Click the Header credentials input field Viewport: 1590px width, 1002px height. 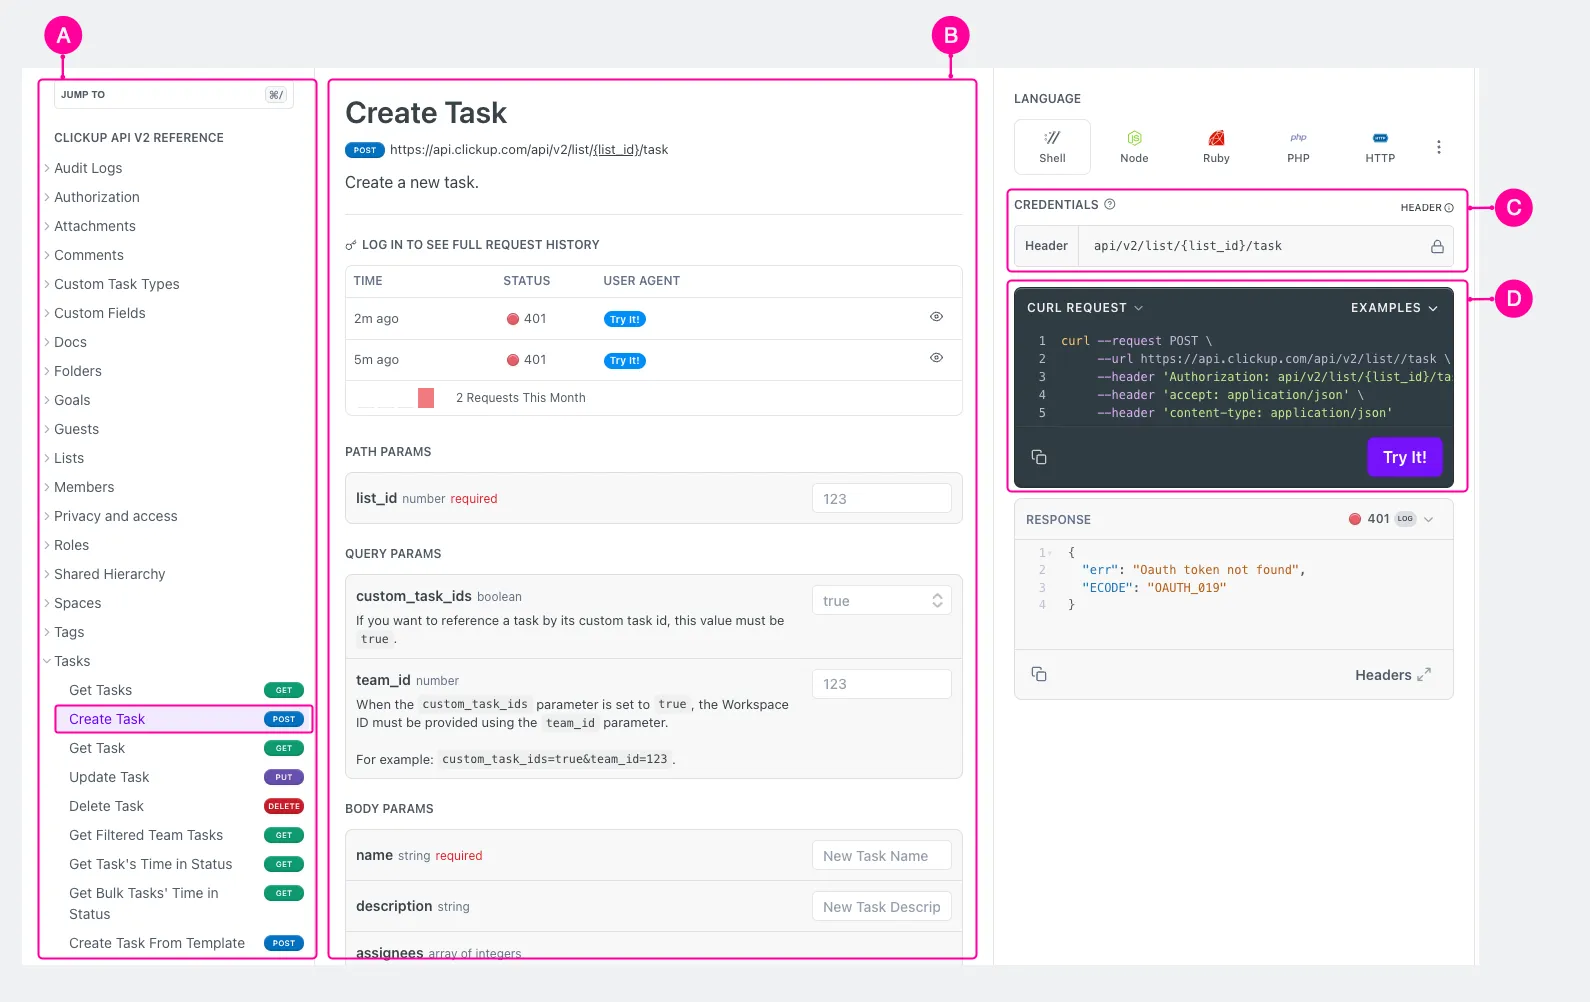tap(1255, 246)
